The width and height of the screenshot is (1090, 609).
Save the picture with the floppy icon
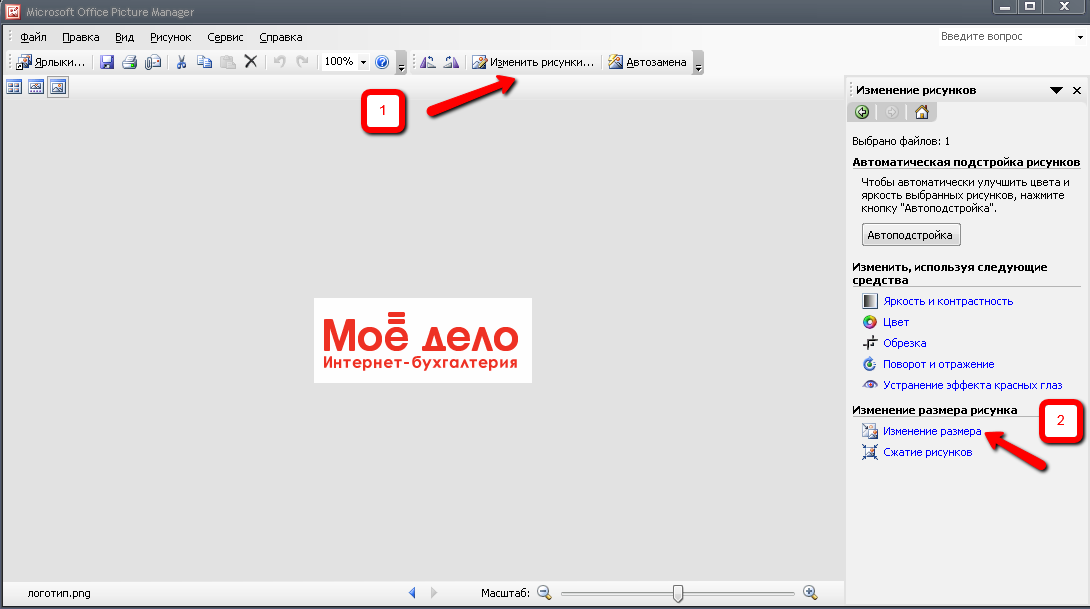[x=106, y=62]
